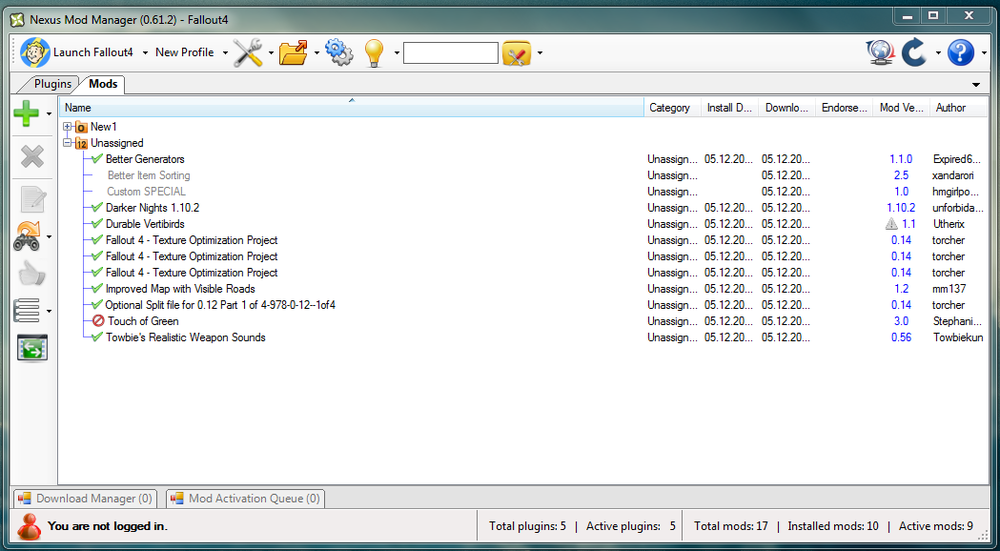Toggle the checkmark beside Durable Vertibirds
Screen dimensions: 1000x551
tap(97, 224)
